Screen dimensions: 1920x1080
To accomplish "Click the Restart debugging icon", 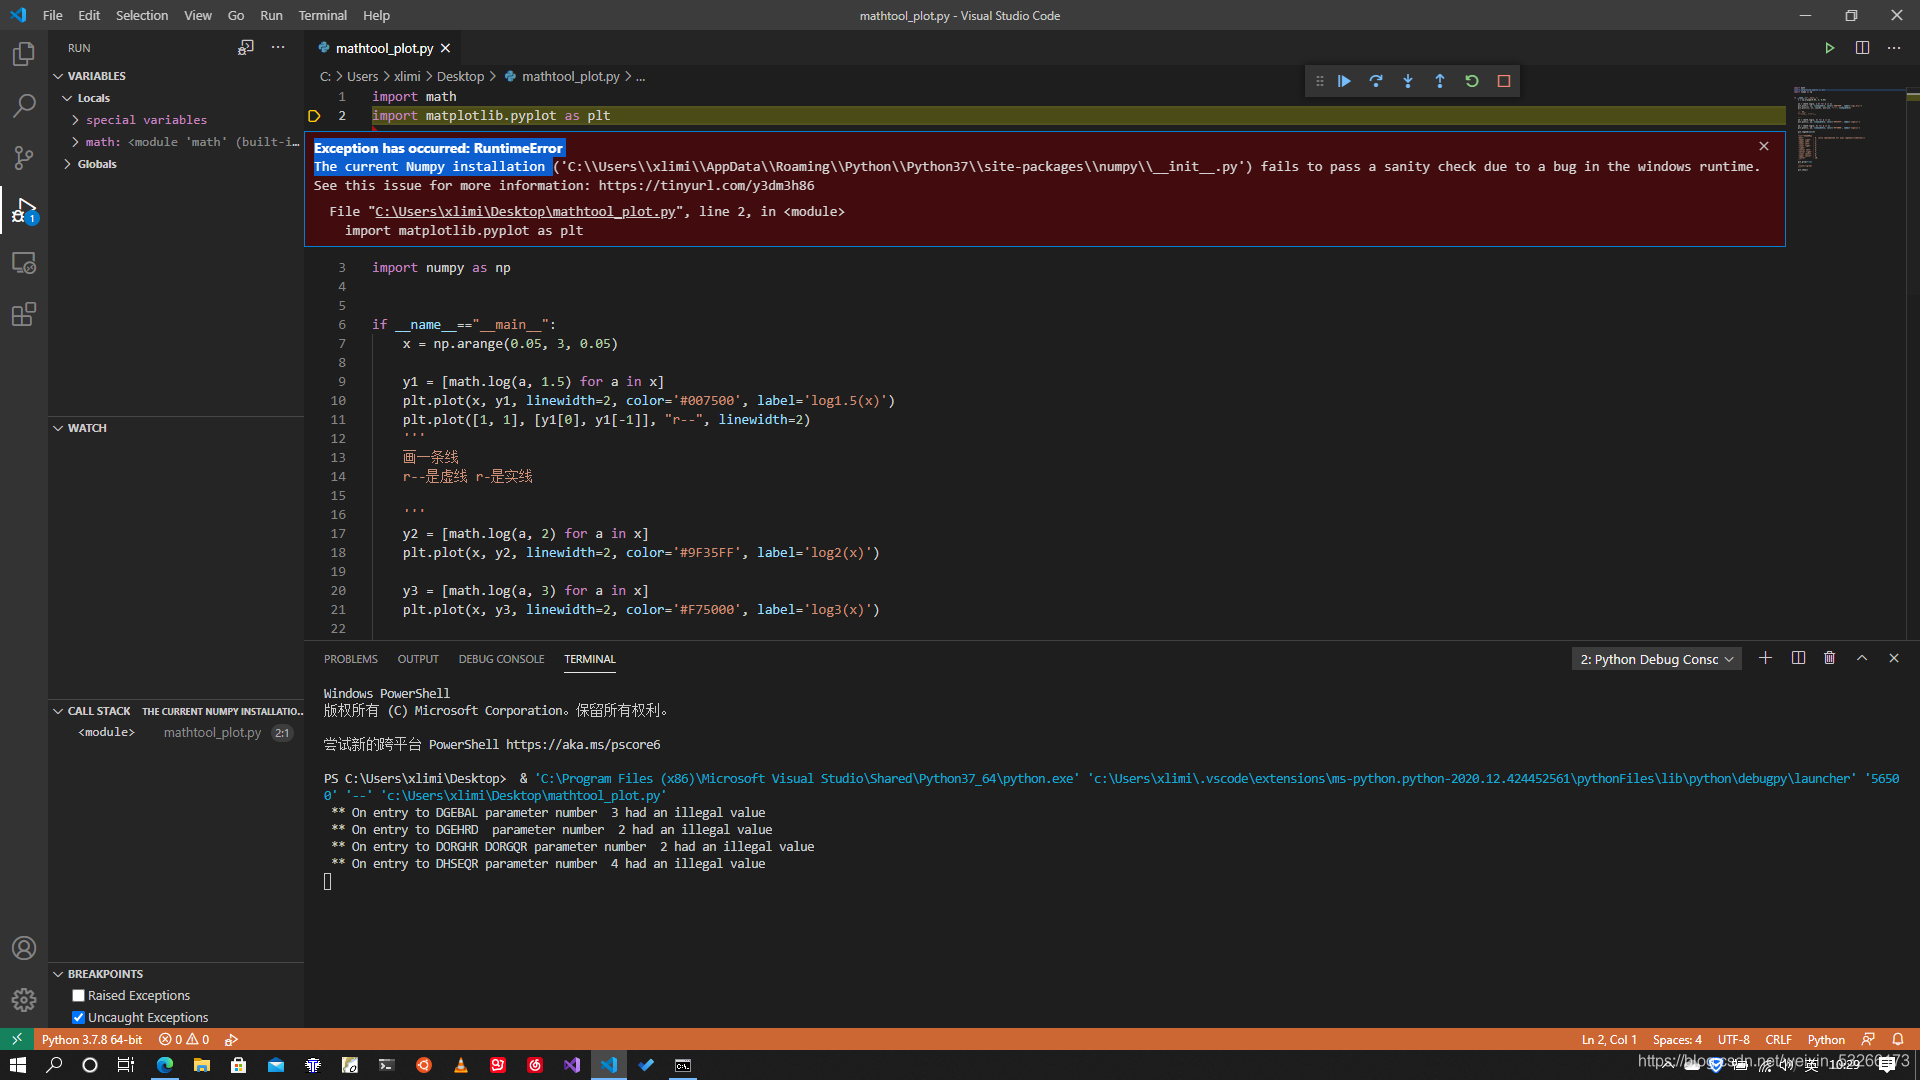I will tap(1472, 81).
